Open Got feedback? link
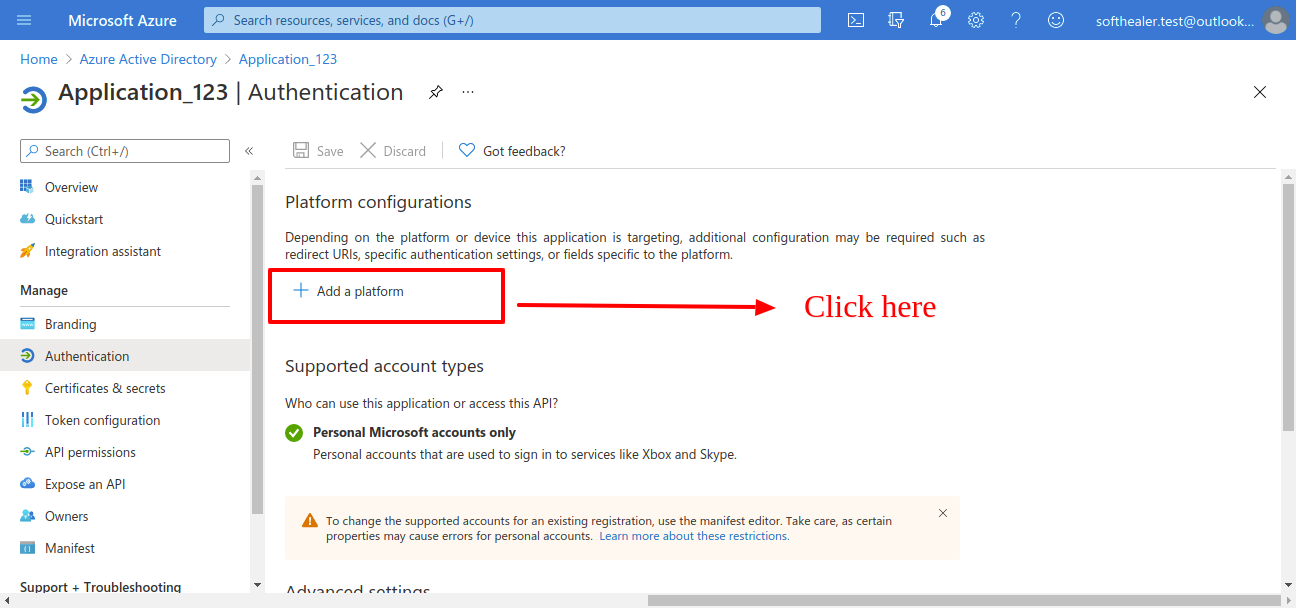1296x608 pixels. (512, 151)
